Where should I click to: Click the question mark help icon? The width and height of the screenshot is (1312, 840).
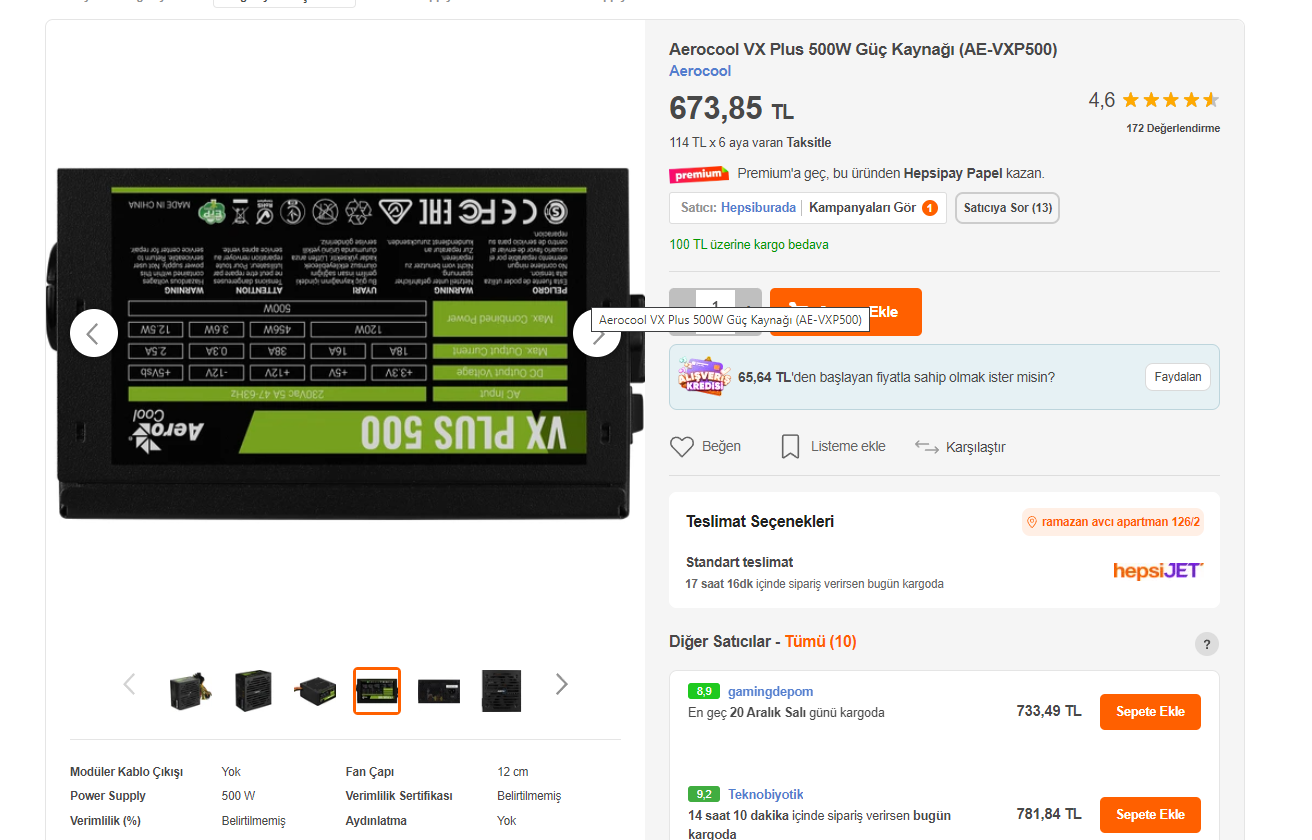point(1207,644)
